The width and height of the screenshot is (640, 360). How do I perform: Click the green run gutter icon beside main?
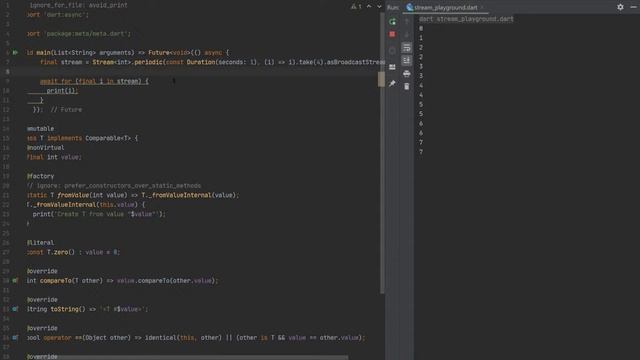click(15, 53)
